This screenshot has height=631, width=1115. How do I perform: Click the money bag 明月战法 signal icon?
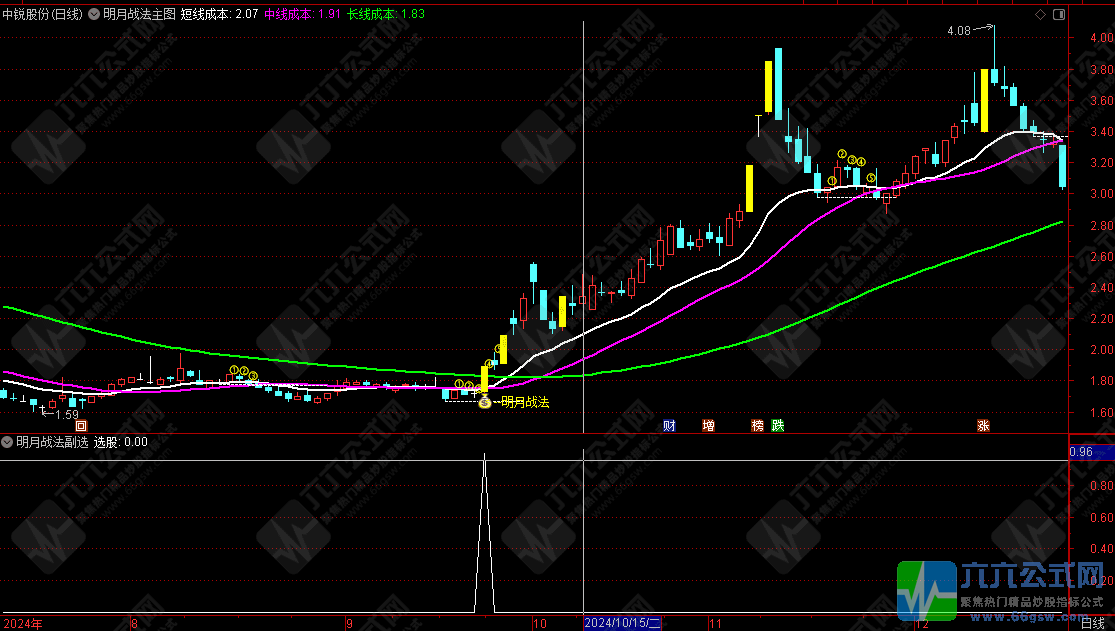(485, 403)
